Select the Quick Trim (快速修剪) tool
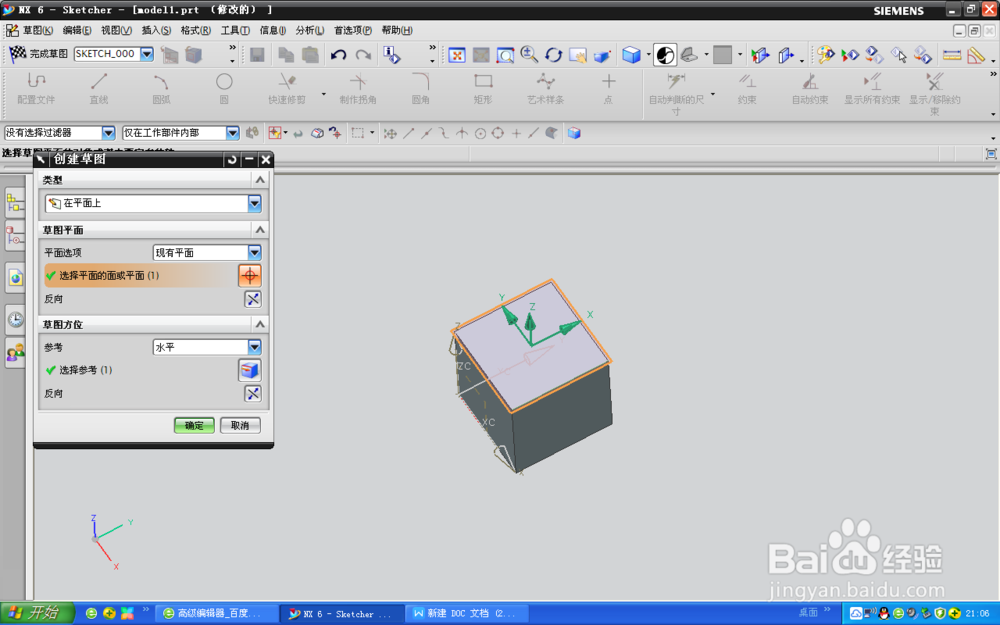Screen dimensions: 1000x625 coord(287,89)
